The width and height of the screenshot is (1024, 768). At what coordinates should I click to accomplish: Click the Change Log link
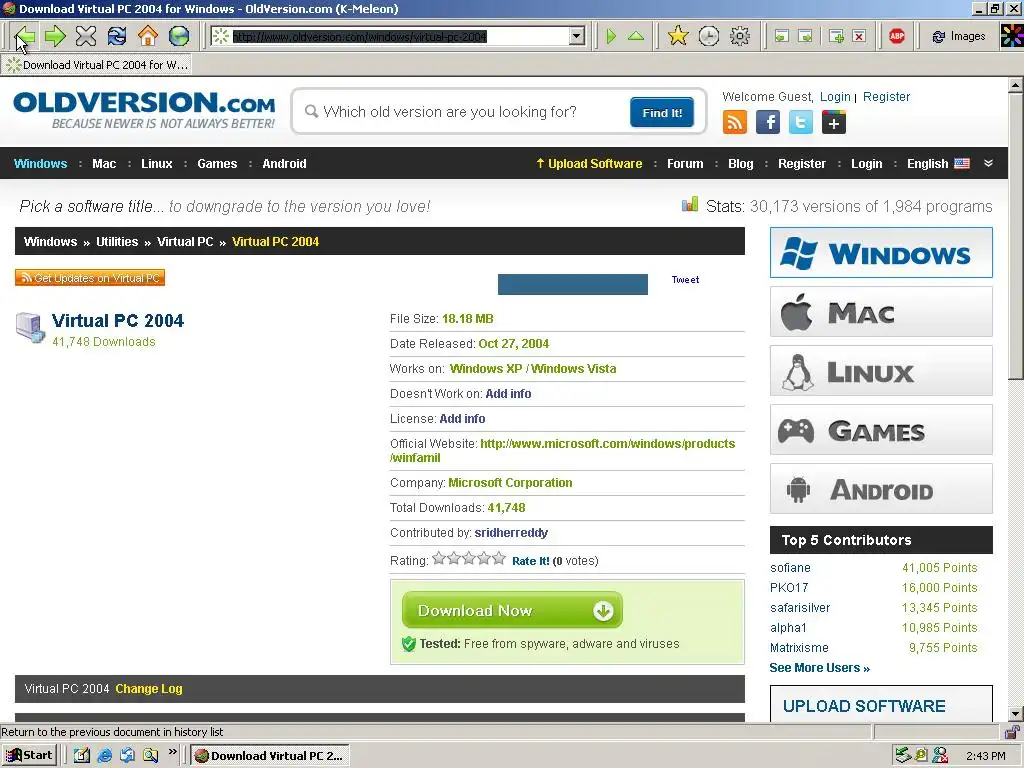[149, 688]
